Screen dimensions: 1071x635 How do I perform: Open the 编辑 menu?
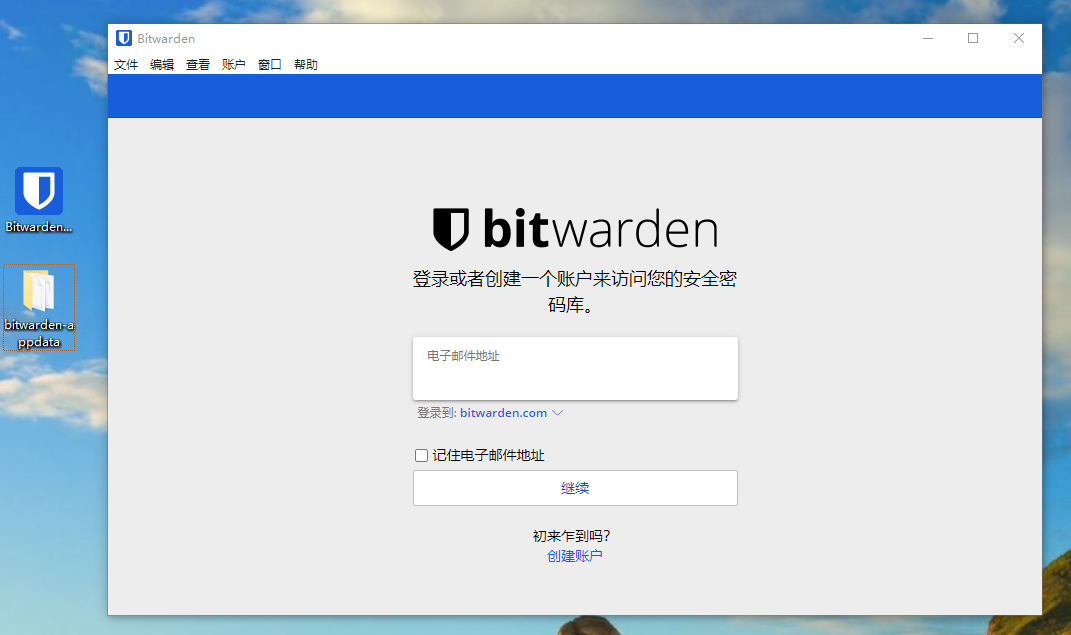pos(162,64)
